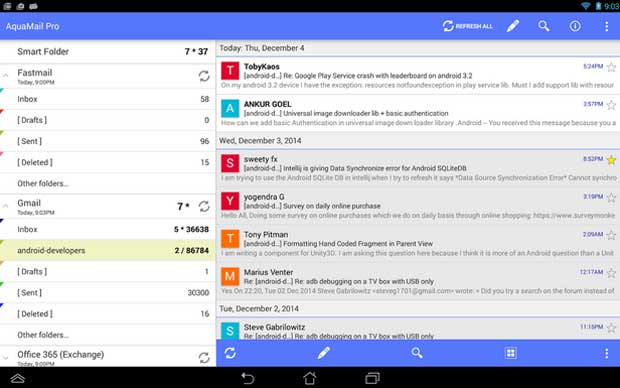
Task: Refresh folder using bottom bar icon
Action: click(x=230, y=353)
